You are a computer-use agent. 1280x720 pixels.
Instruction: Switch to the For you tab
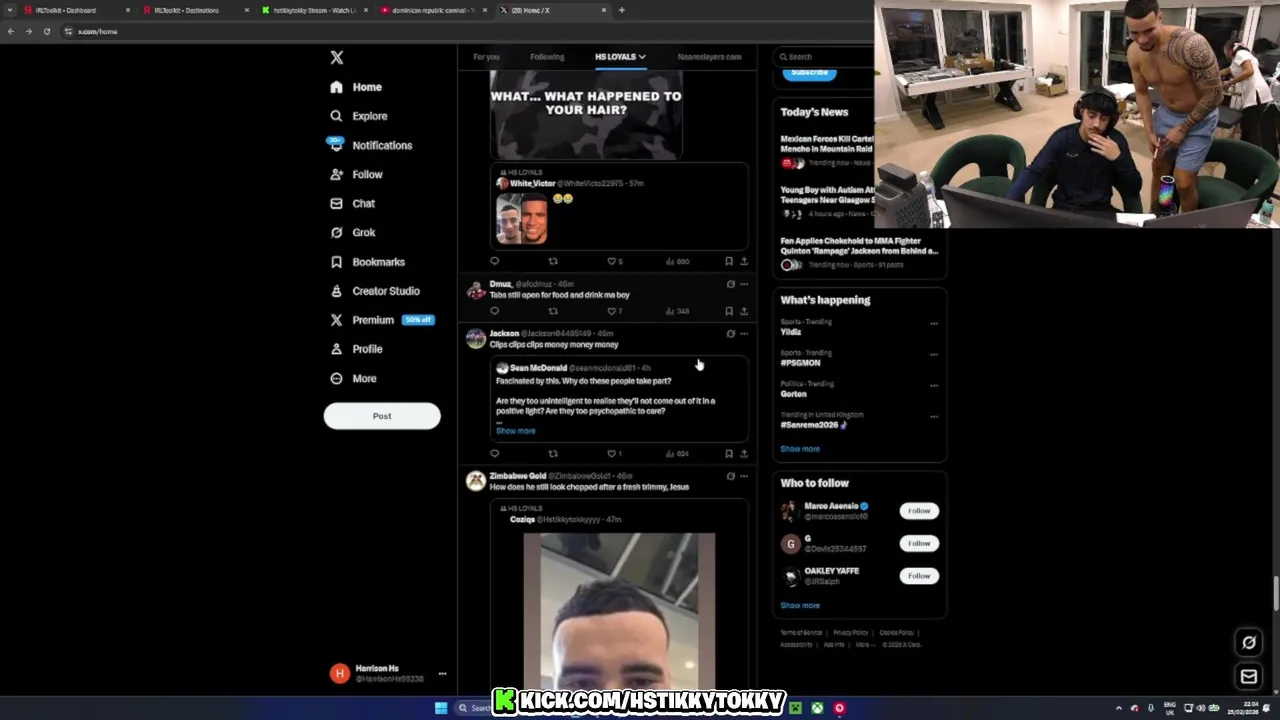pos(486,57)
